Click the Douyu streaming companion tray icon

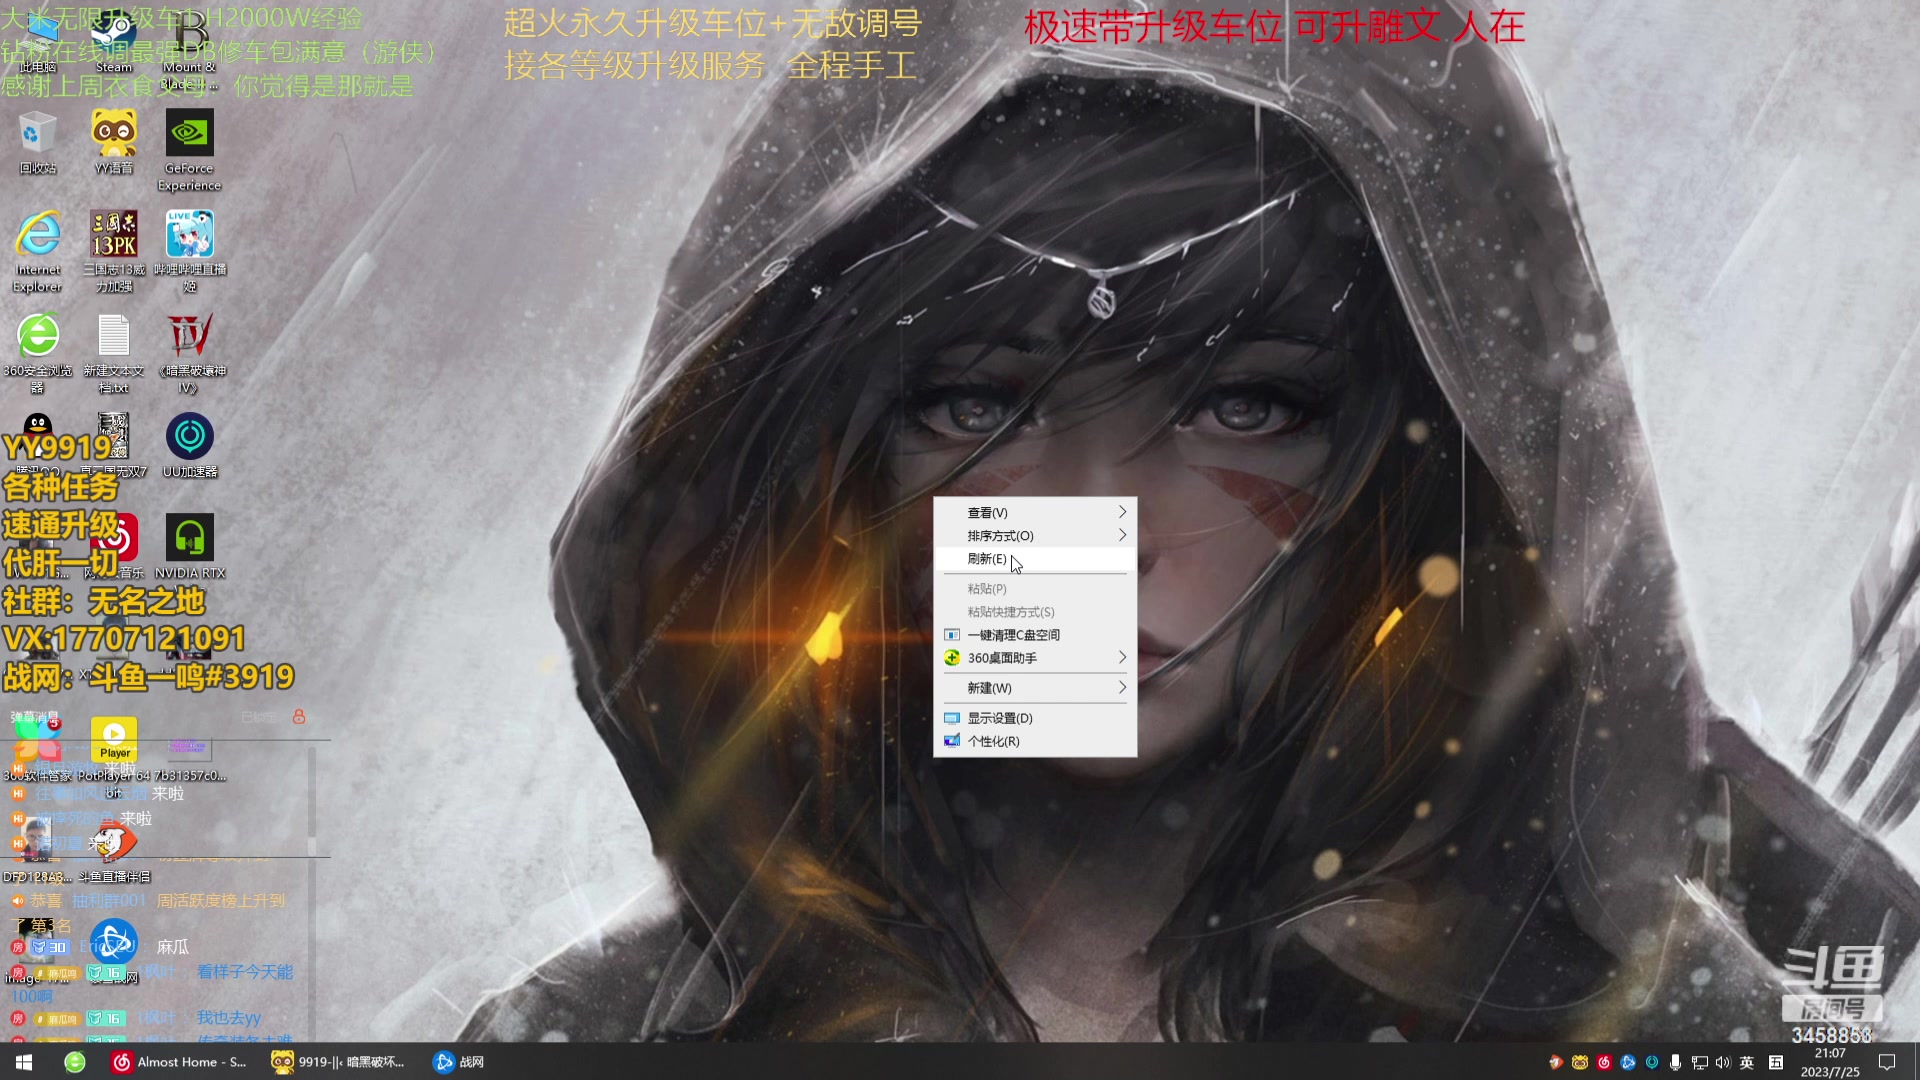1556,1062
